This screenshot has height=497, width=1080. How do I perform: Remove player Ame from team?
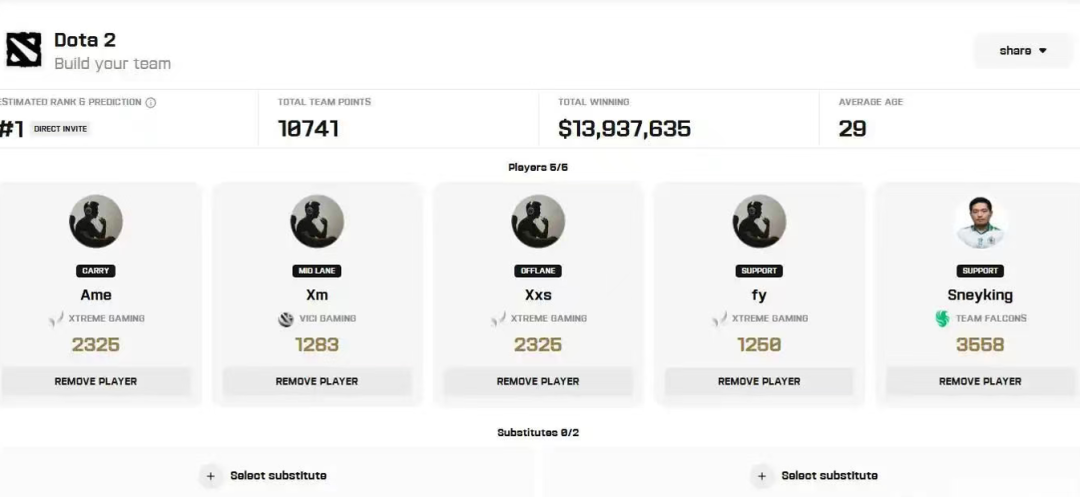tap(96, 381)
